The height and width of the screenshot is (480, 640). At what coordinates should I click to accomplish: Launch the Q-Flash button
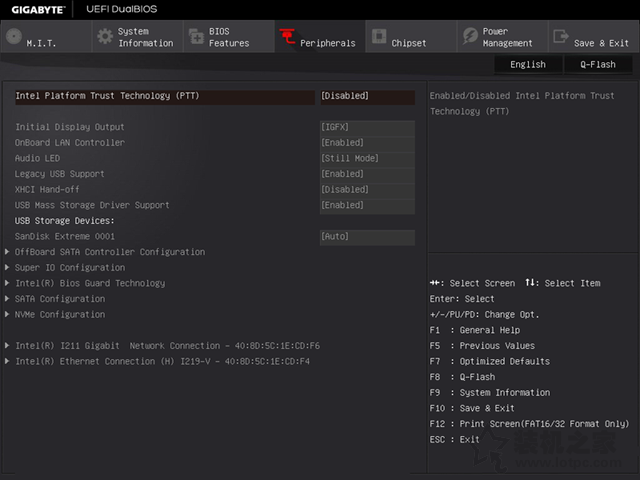pos(598,64)
